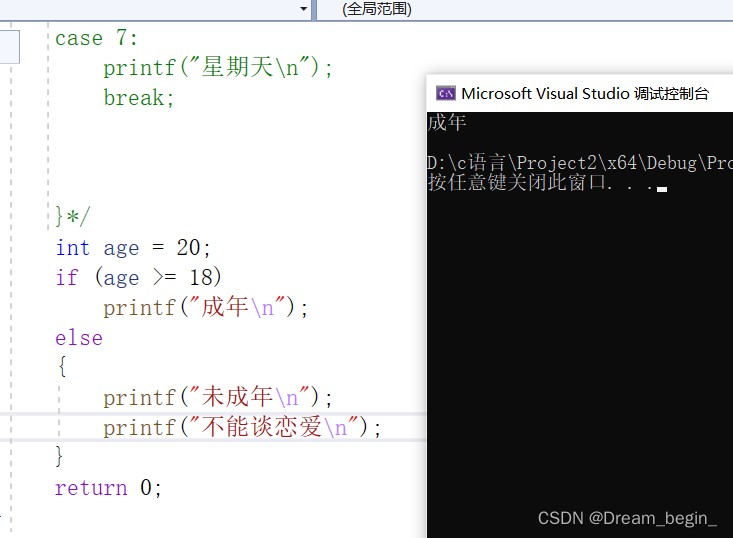Click the printf("星期天\n") comment line

(218, 67)
